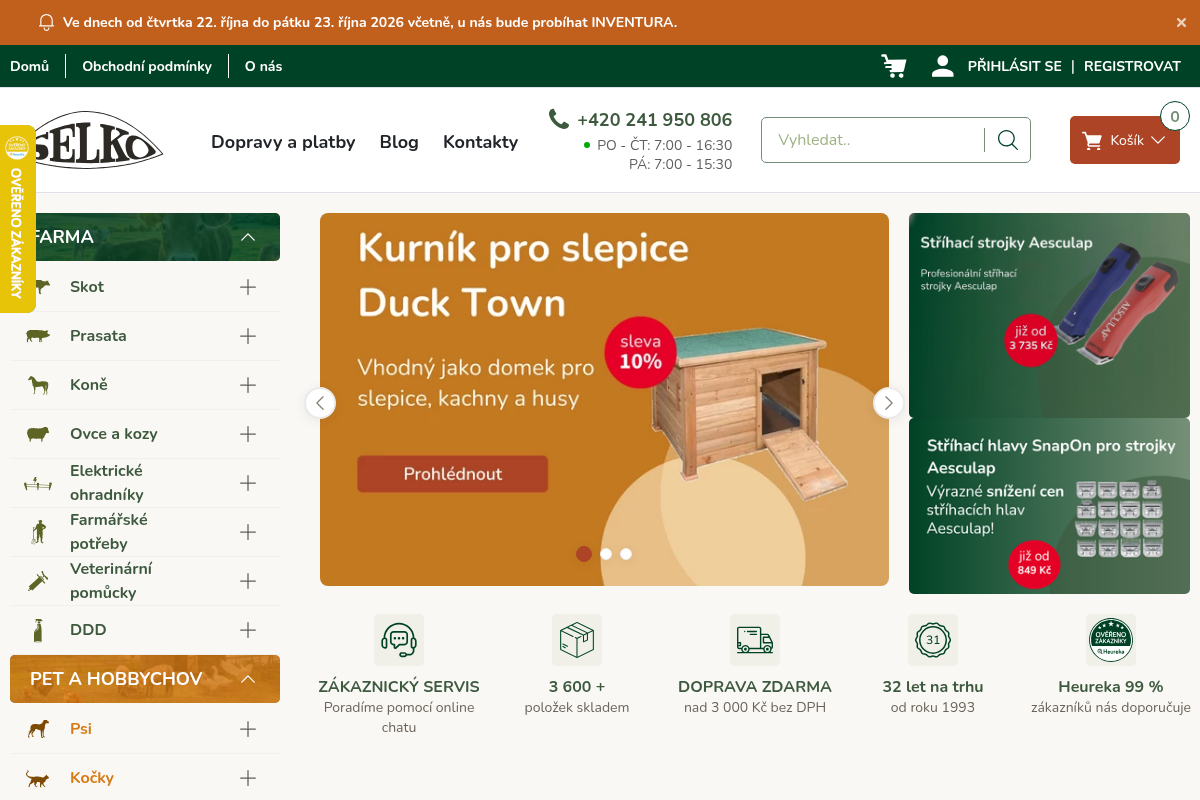
Task: Close the inventory notification banner
Action: pyautogui.click(x=1181, y=22)
